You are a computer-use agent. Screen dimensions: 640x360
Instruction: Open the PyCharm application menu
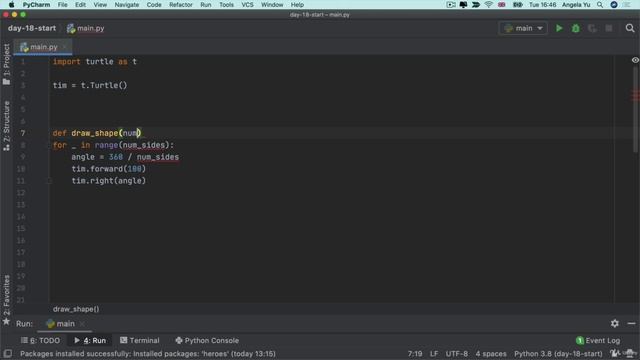(x=36, y=4)
